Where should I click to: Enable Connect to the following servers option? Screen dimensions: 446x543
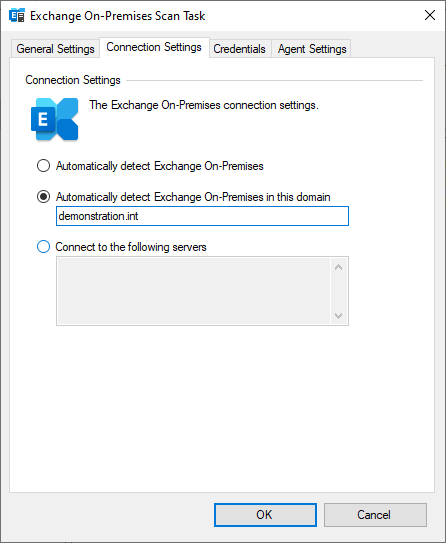point(43,247)
